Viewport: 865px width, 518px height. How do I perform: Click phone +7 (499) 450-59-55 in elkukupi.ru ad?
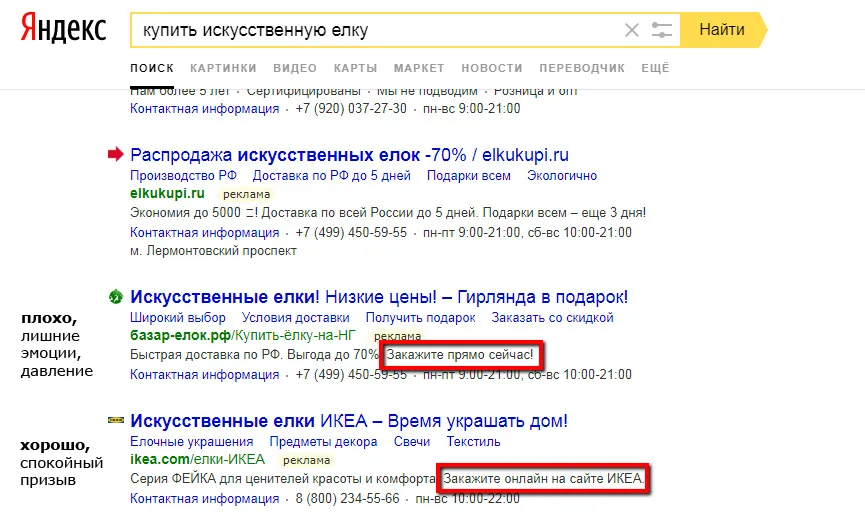351,232
